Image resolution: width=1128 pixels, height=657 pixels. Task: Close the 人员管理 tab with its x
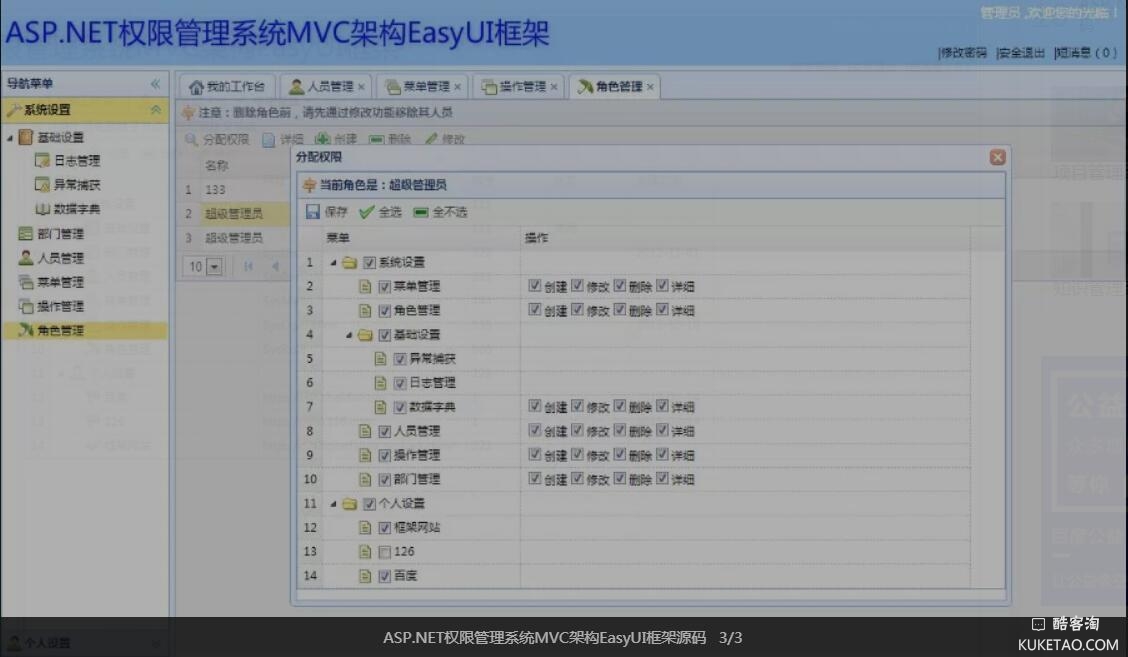(x=361, y=87)
